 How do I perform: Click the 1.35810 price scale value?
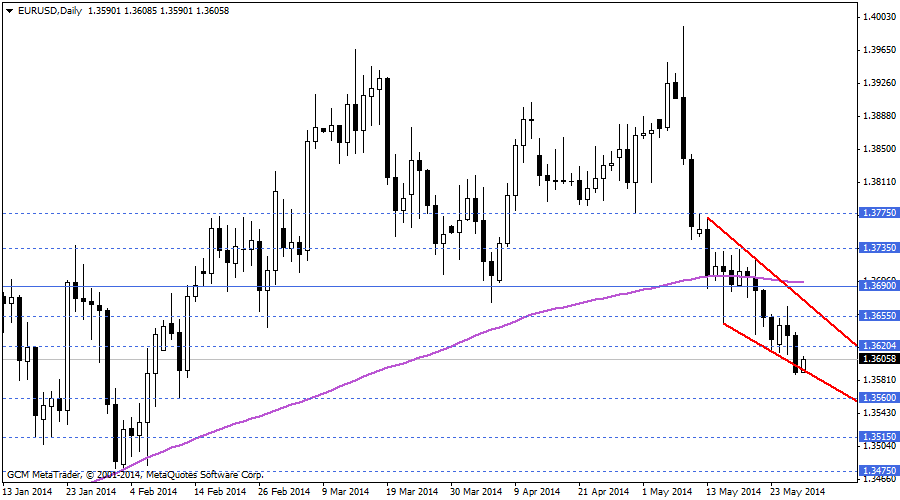879,380
